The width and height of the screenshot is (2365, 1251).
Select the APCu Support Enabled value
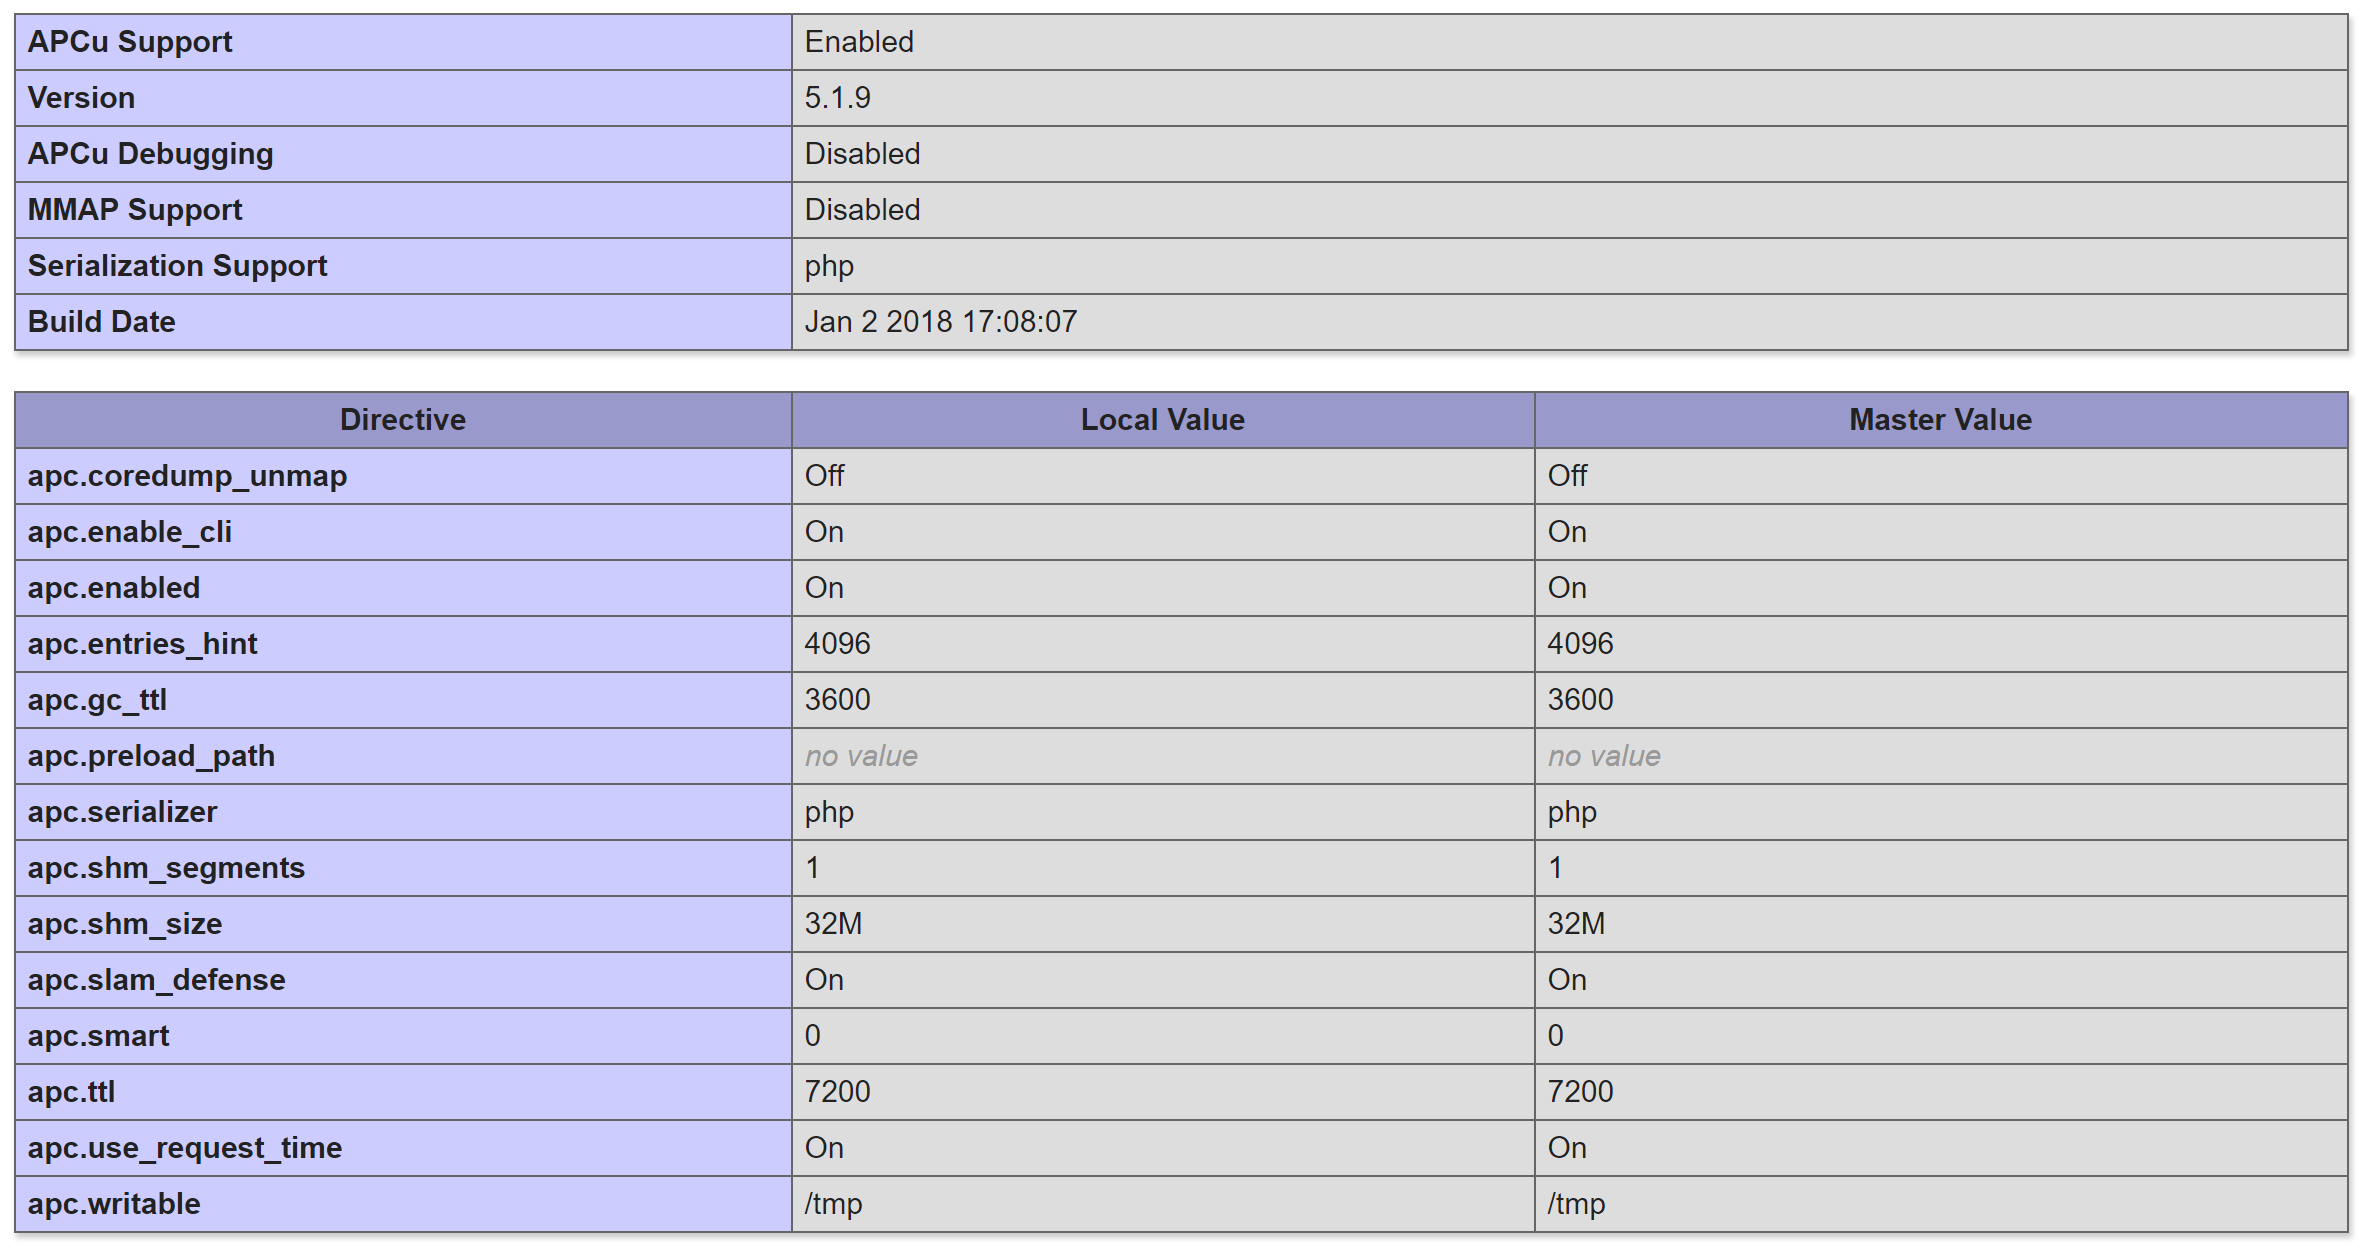(860, 42)
